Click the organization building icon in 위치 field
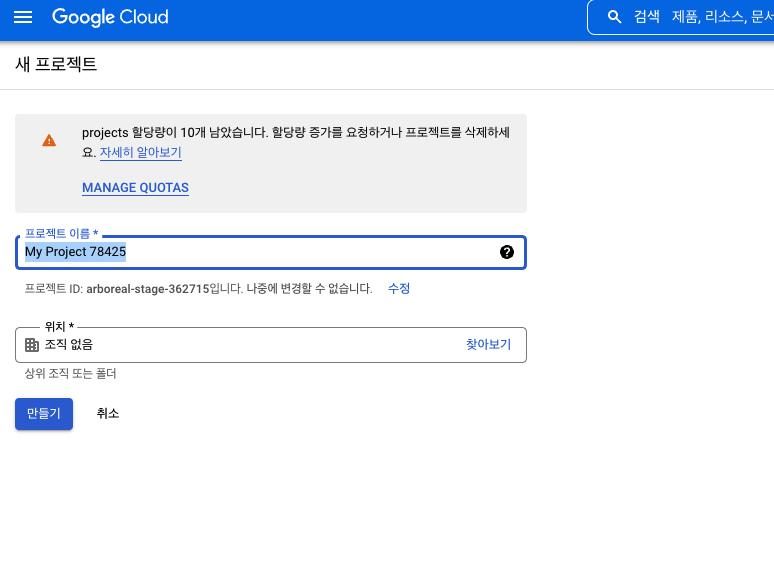Image resolution: width=774 pixels, height=570 pixels. (32, 345)
